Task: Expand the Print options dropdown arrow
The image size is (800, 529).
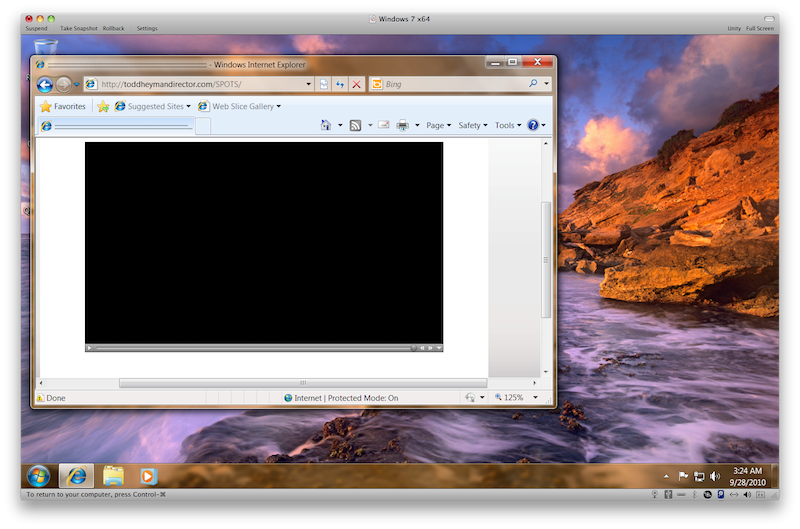Action: [417, 125]
